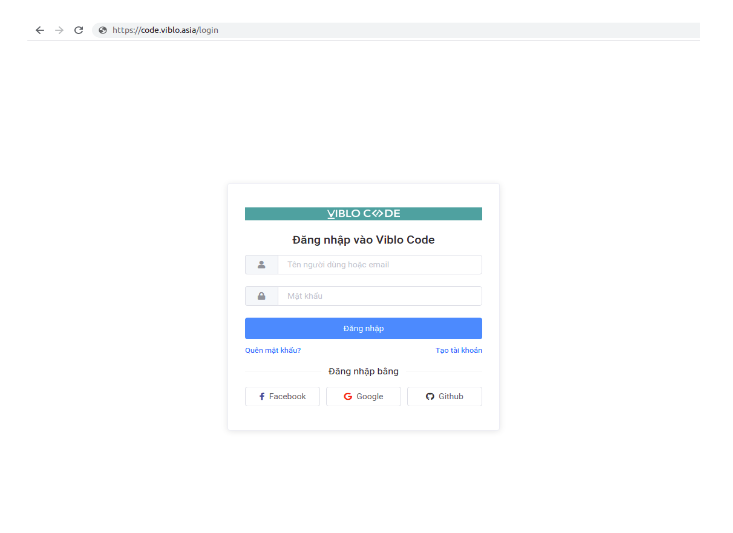Click the globe site info icon
The width and height of the screenshot is (733, 533).
pos(103,30)
